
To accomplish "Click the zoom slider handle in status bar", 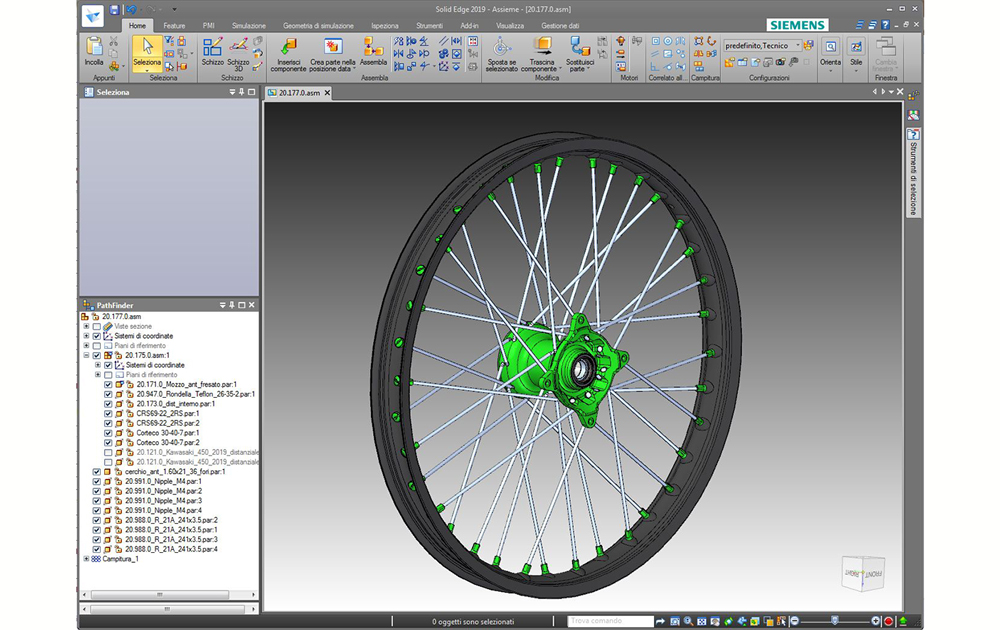I will coord(834,621).
